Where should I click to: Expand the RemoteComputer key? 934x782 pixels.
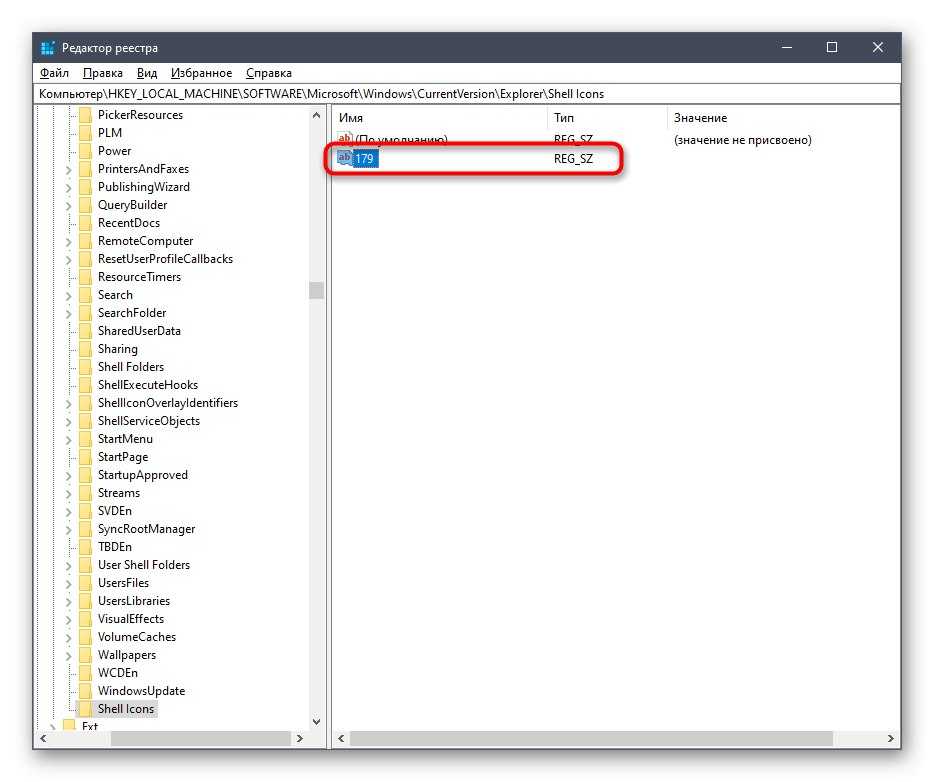pos(68,242)
